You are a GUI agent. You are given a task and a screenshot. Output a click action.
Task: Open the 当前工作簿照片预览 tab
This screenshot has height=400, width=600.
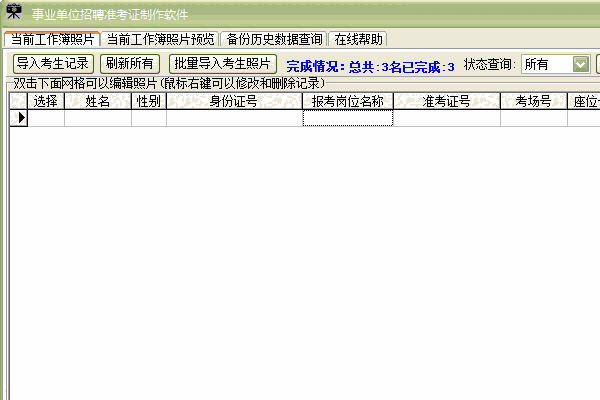160,39
